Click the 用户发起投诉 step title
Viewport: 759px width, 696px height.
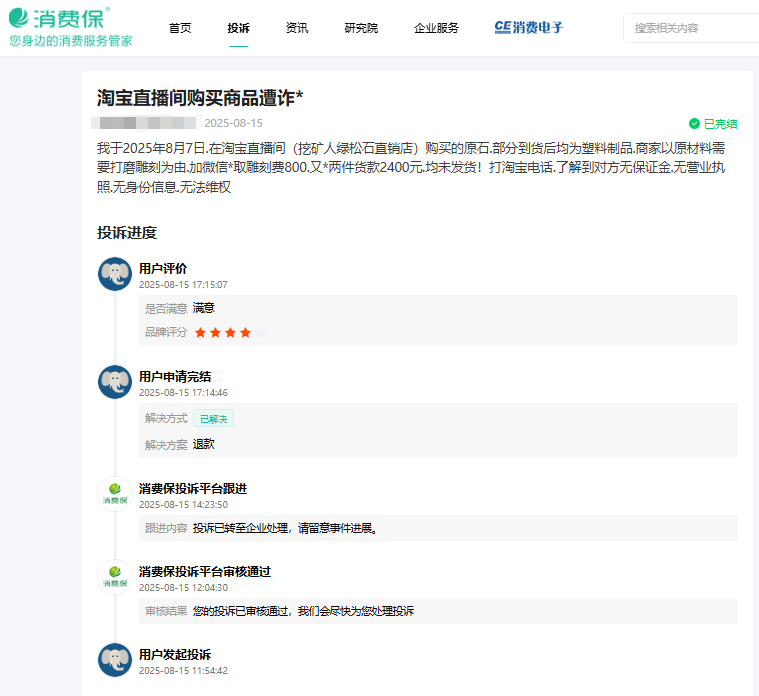tap(175, 654)
